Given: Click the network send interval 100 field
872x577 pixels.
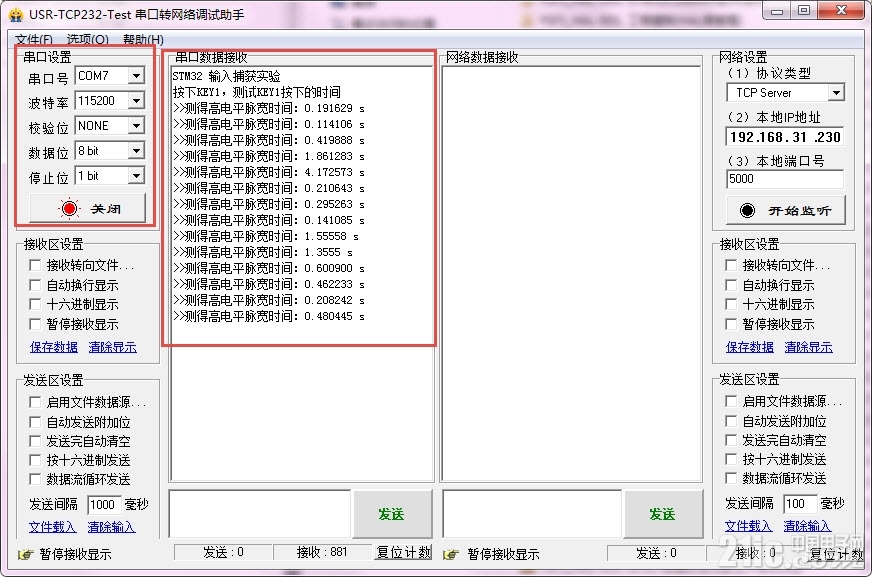Looking at the screenshot, I should [x=800, y=504].
